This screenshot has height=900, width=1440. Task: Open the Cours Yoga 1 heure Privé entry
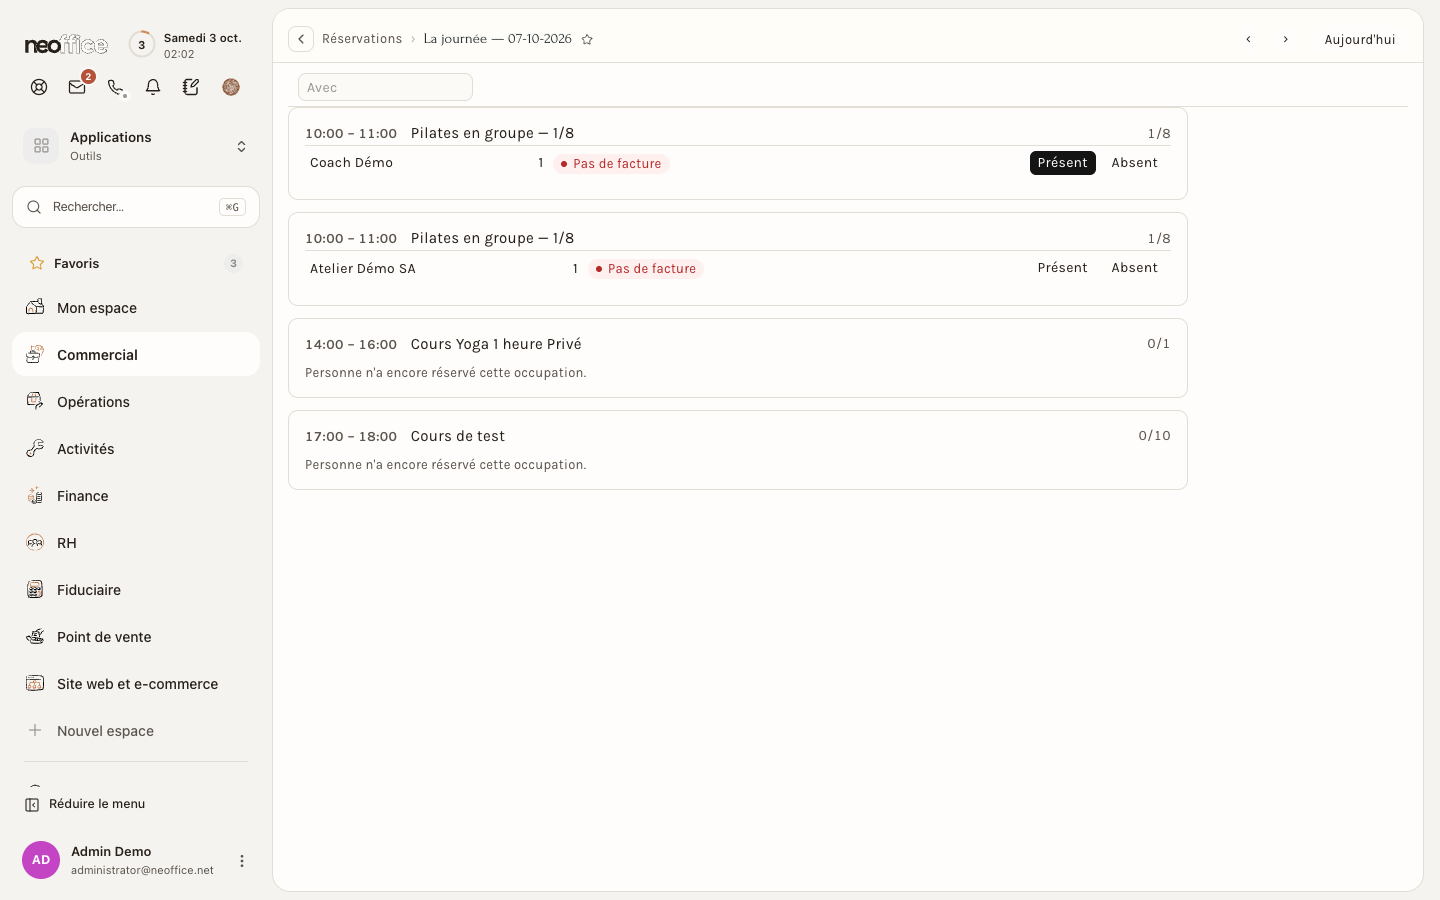[x=738, y=358]
